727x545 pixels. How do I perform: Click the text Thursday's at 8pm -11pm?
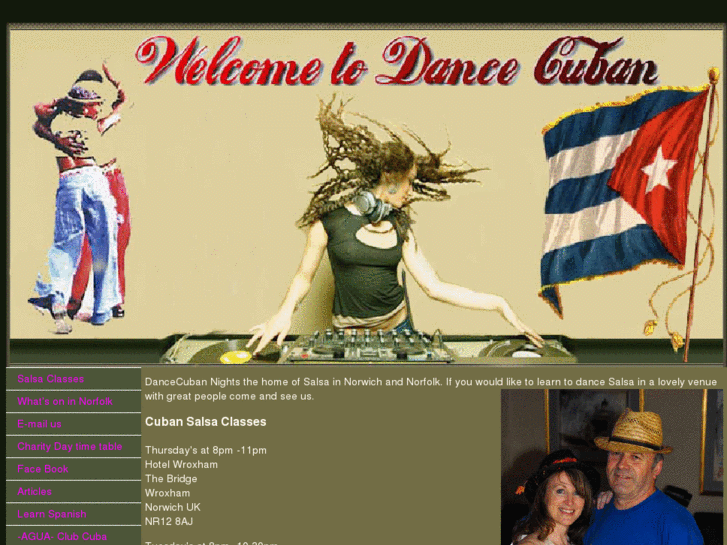(x=205, y=450)
